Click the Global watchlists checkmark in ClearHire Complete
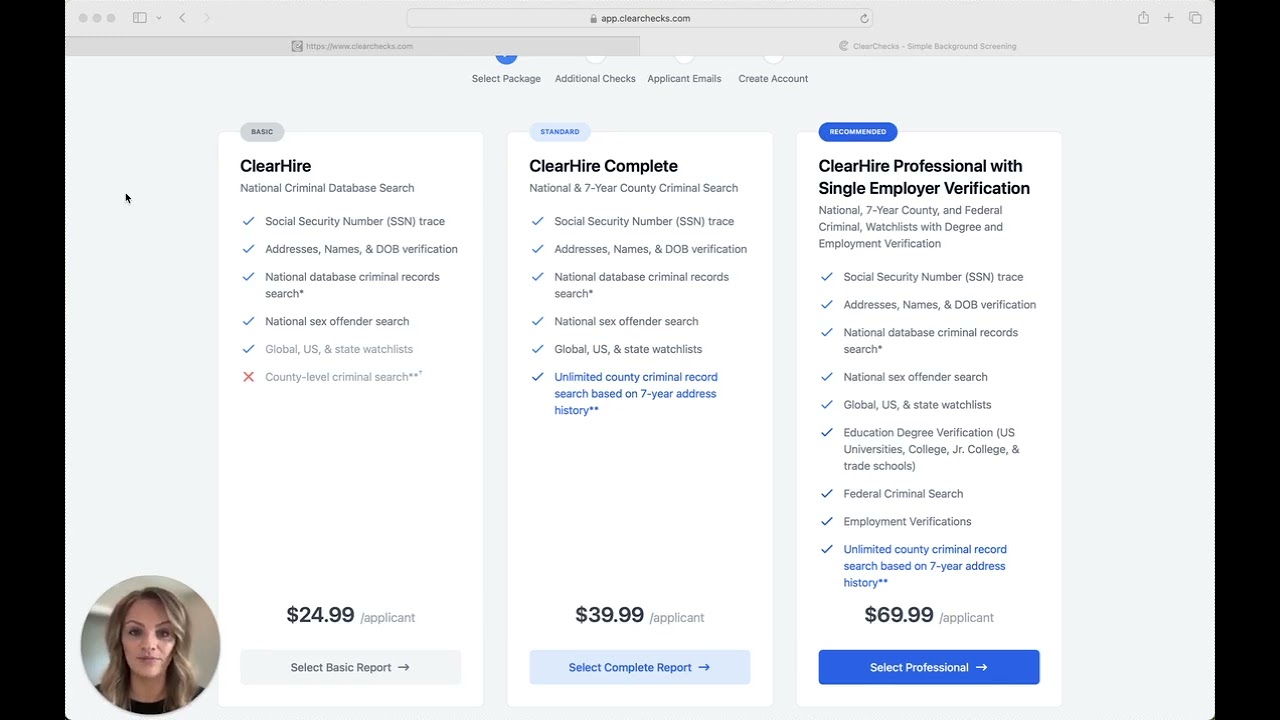This screenshot has width=1280, height=720. tap(537, 349)
